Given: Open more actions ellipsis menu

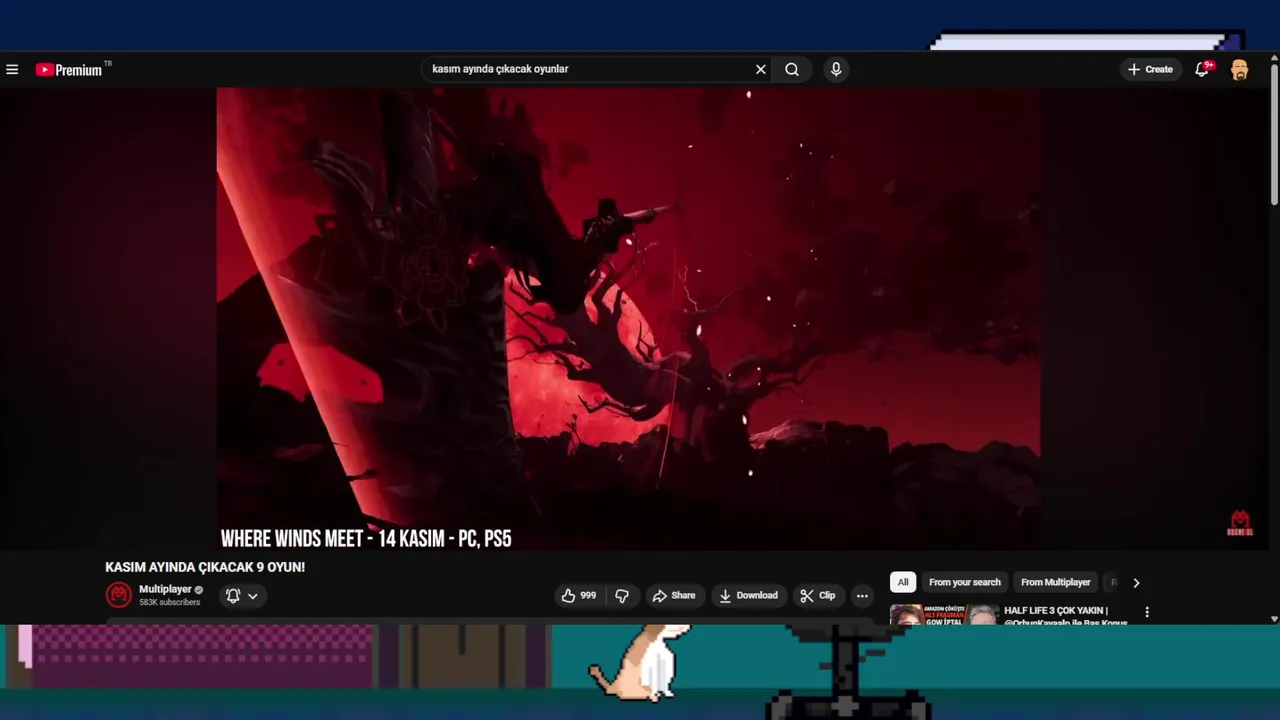Looking at the screenshot, I should [862, 595].
